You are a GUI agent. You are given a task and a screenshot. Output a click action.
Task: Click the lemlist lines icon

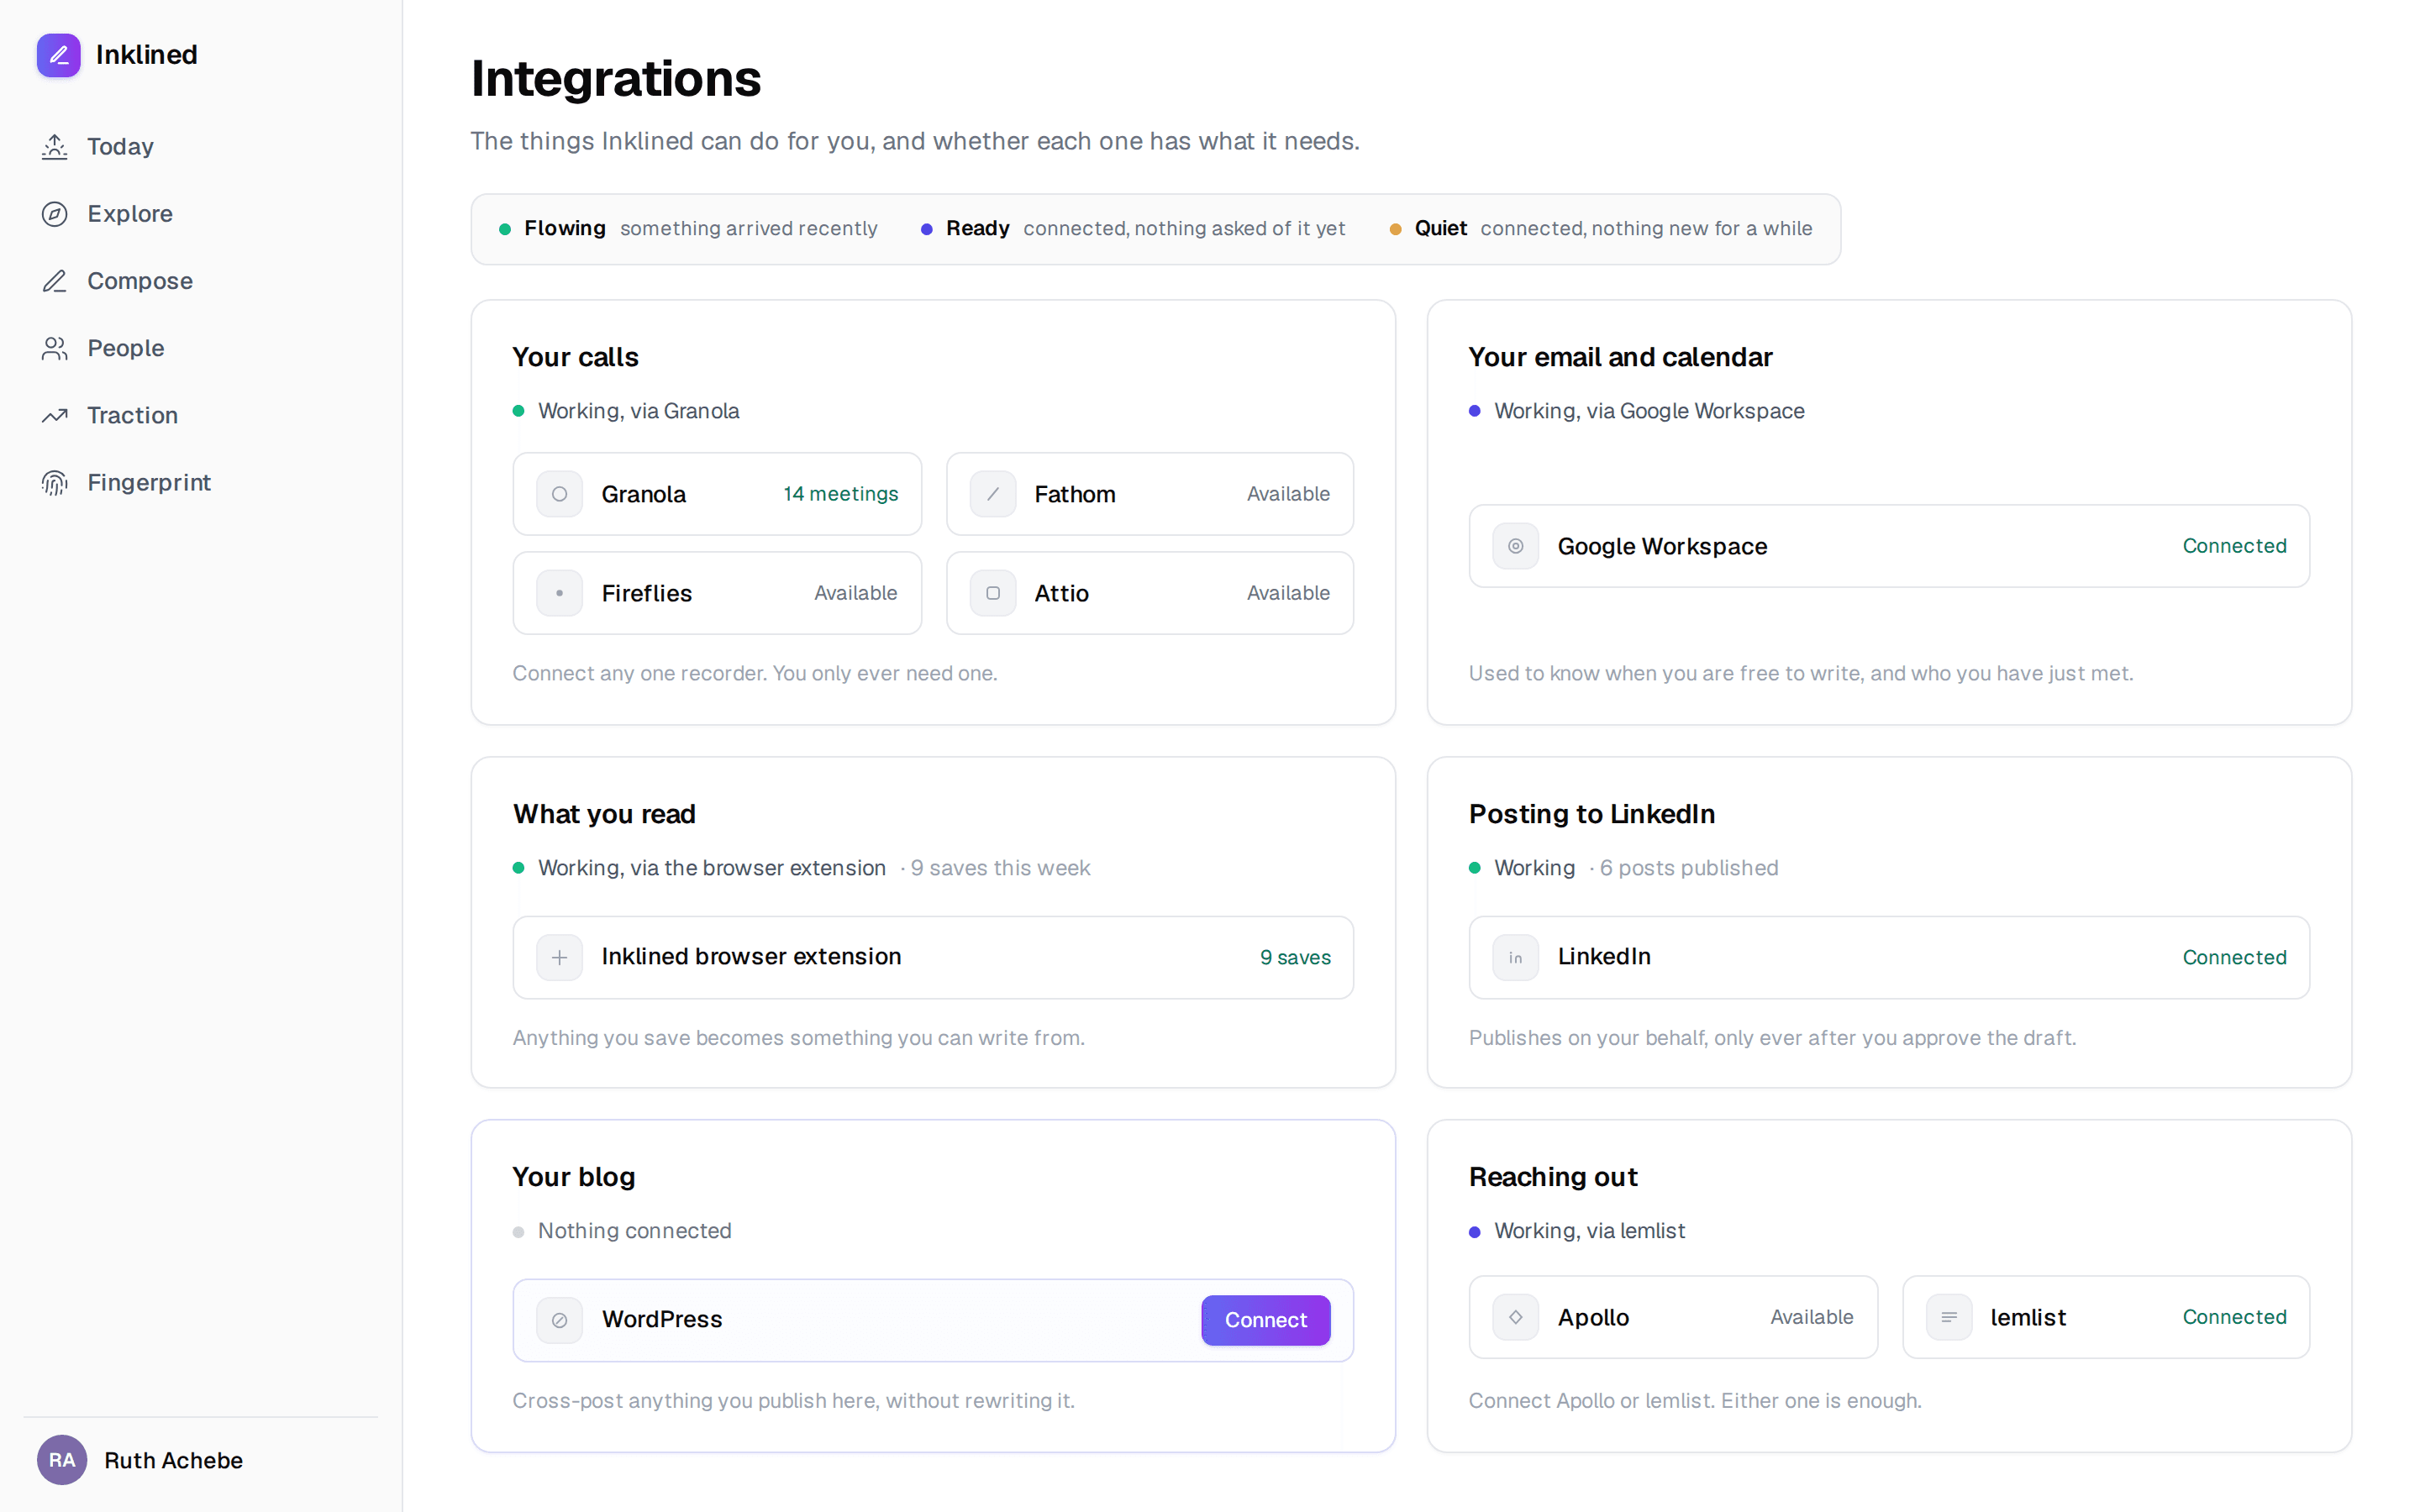(1949, 1317)
